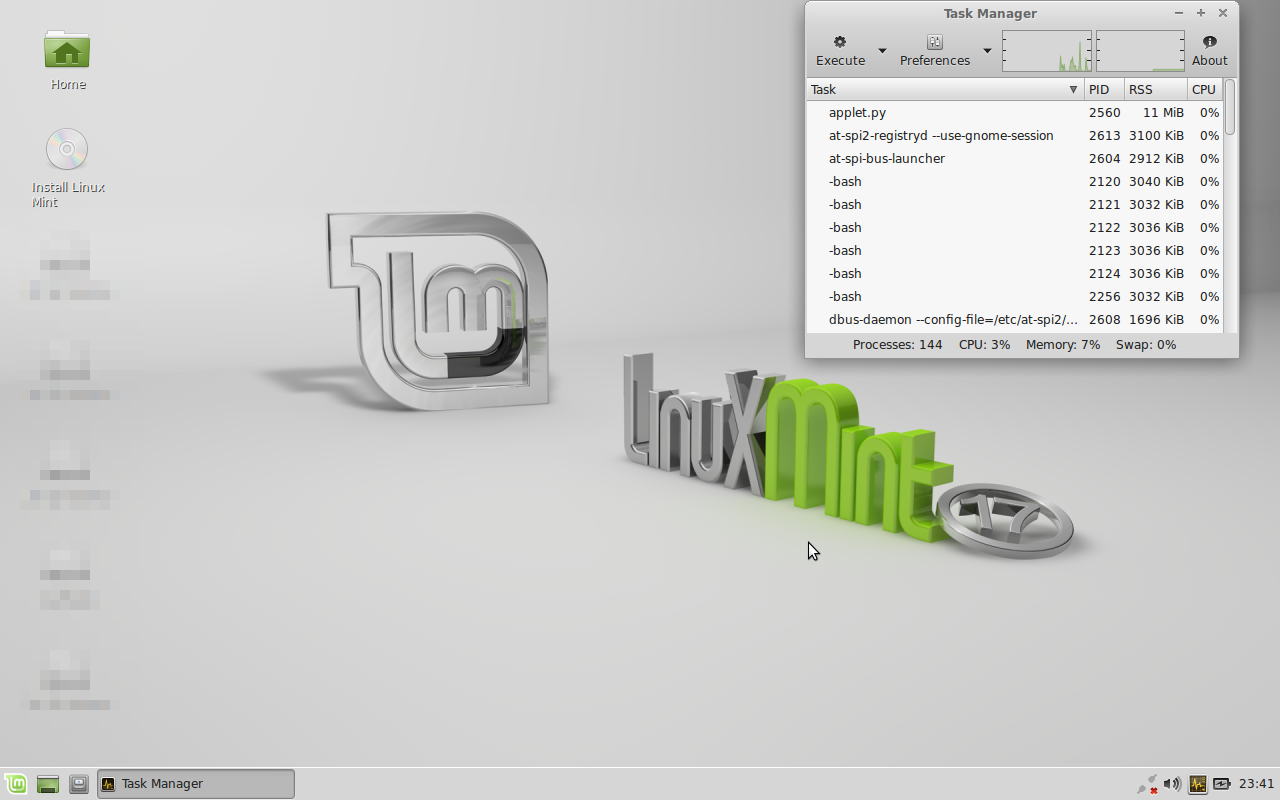Click the 23:41 panel clock

1256,784
